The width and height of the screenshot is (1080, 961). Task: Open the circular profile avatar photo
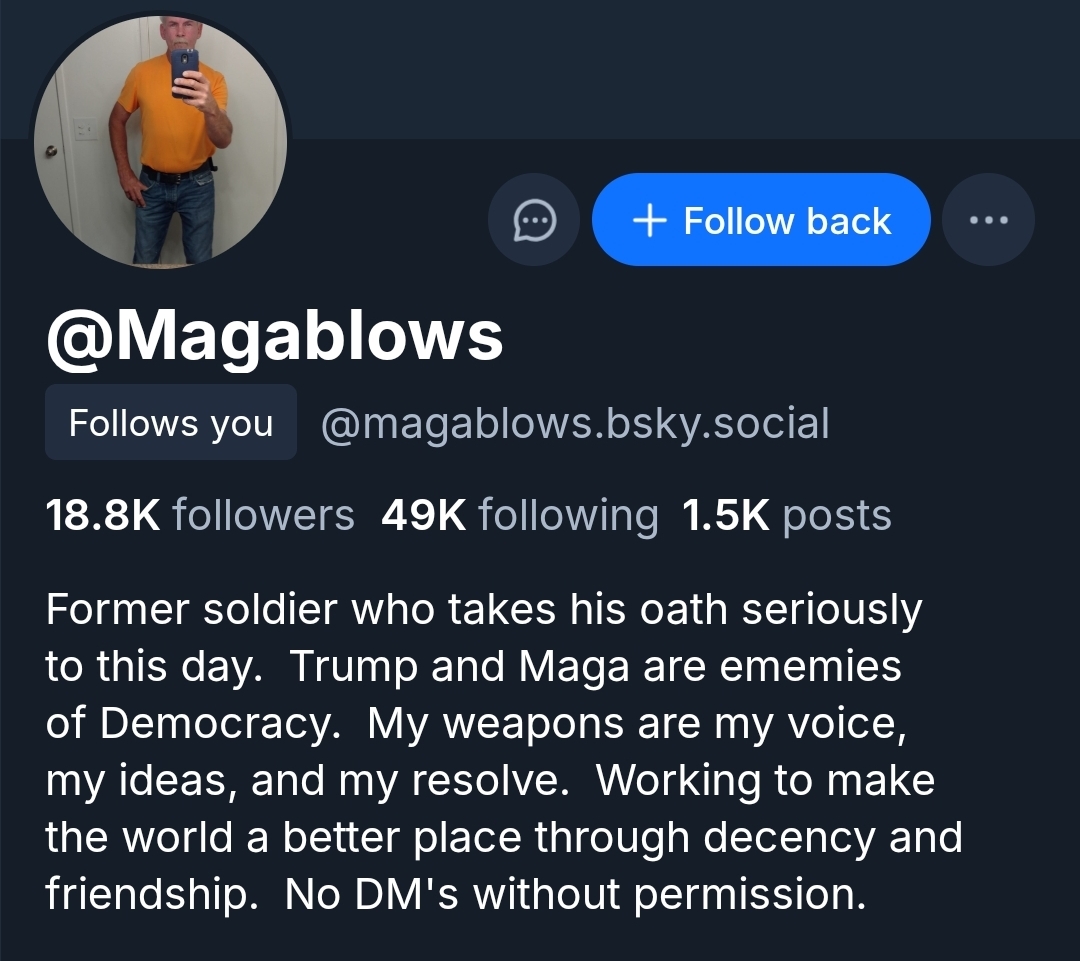(x=161, y=141)
